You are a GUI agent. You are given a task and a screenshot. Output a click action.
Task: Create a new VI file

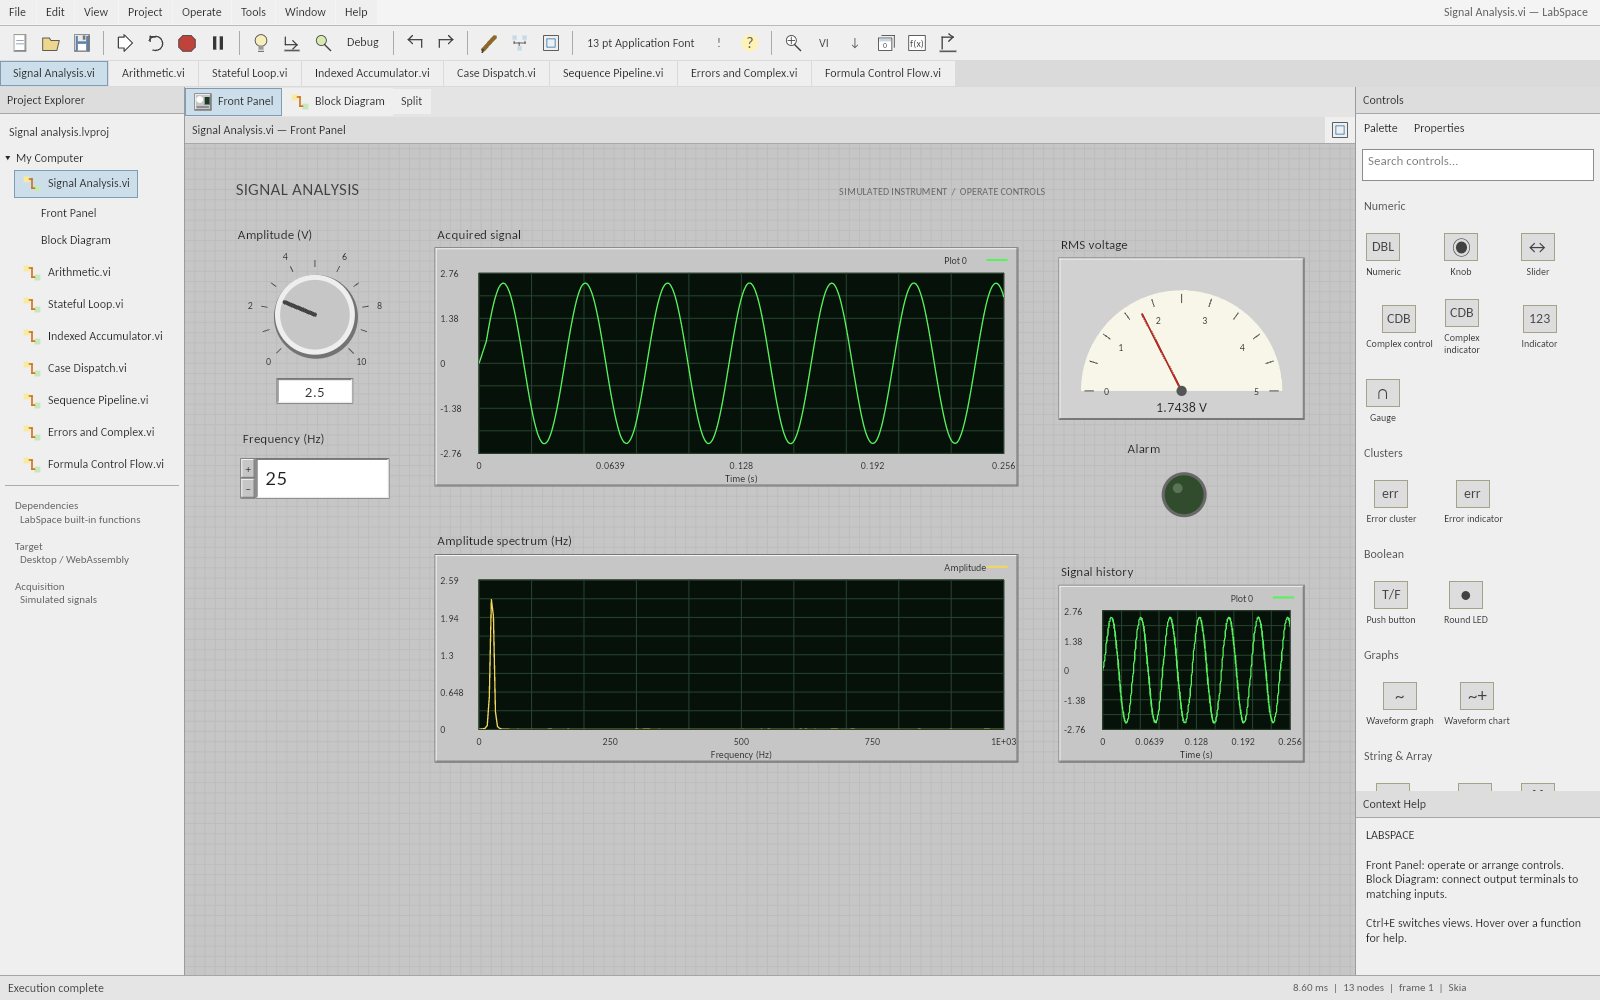click(x=19, y=43)
